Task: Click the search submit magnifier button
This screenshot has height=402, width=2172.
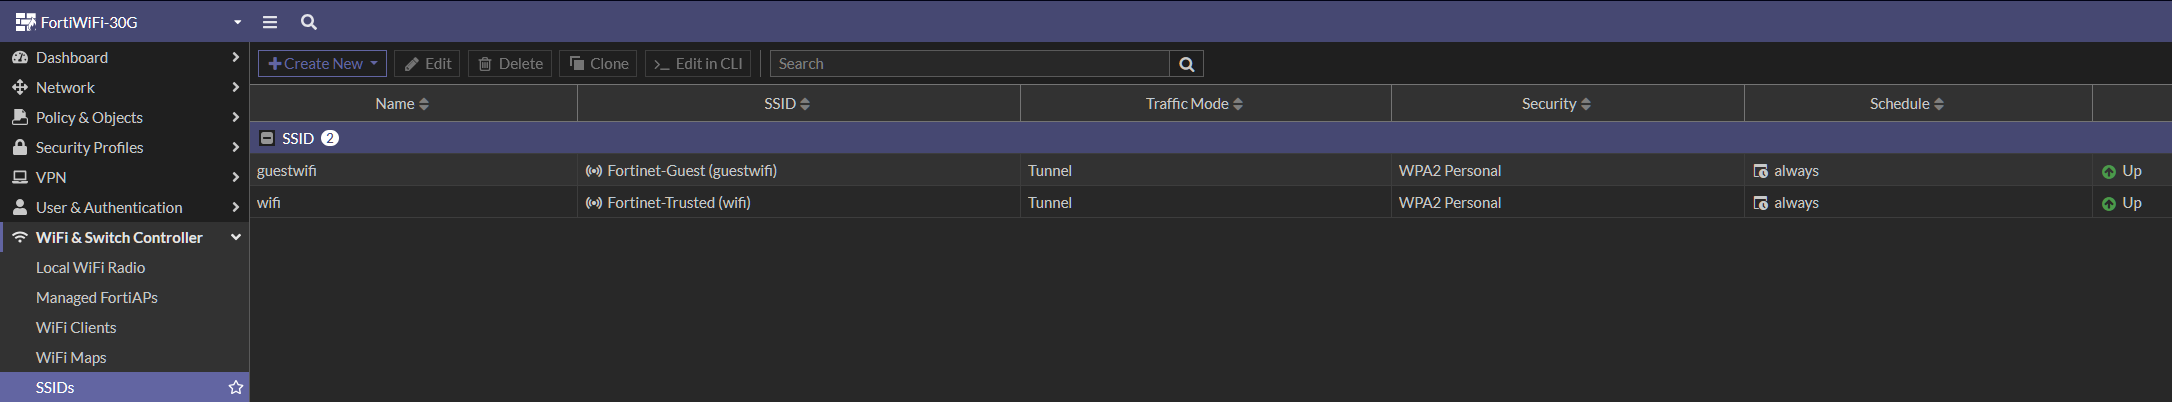Action: 1186,64
